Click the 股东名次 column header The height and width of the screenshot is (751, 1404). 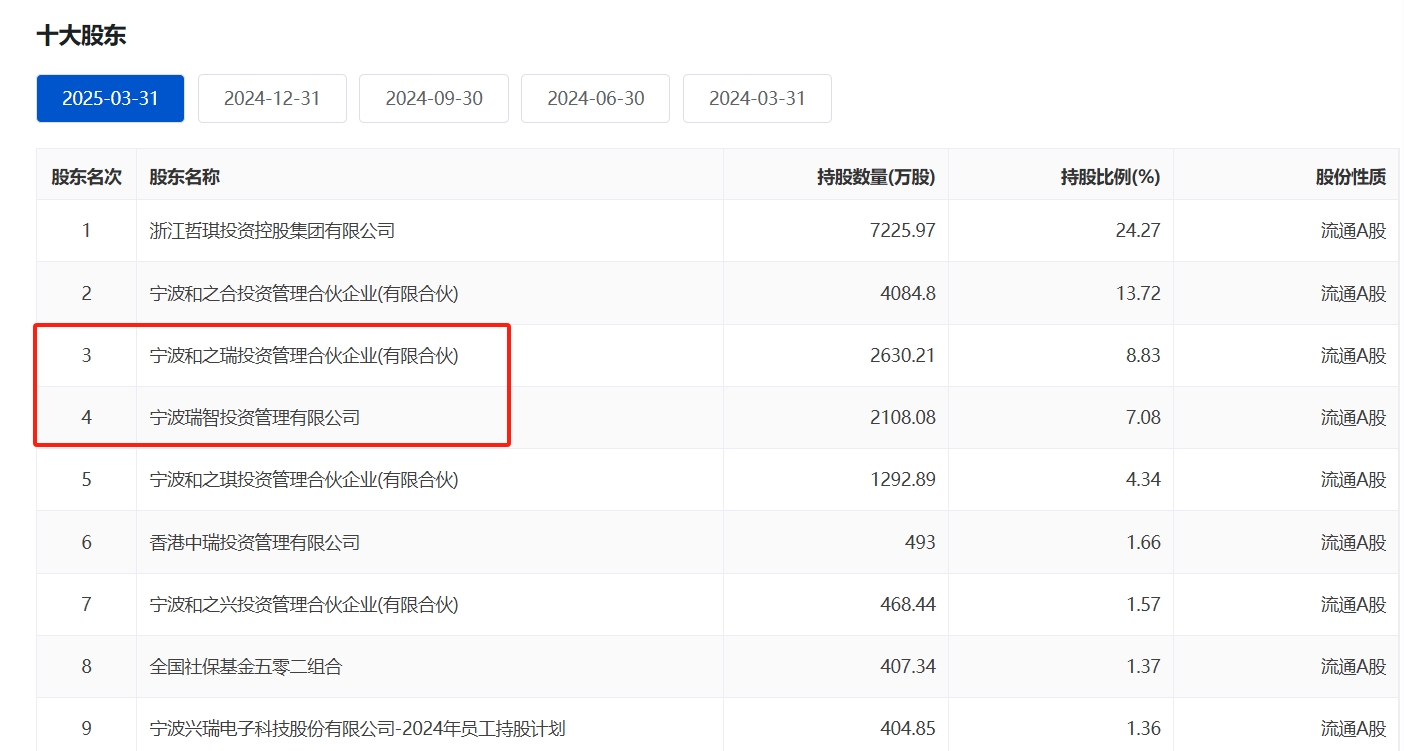tap(86, 177)
